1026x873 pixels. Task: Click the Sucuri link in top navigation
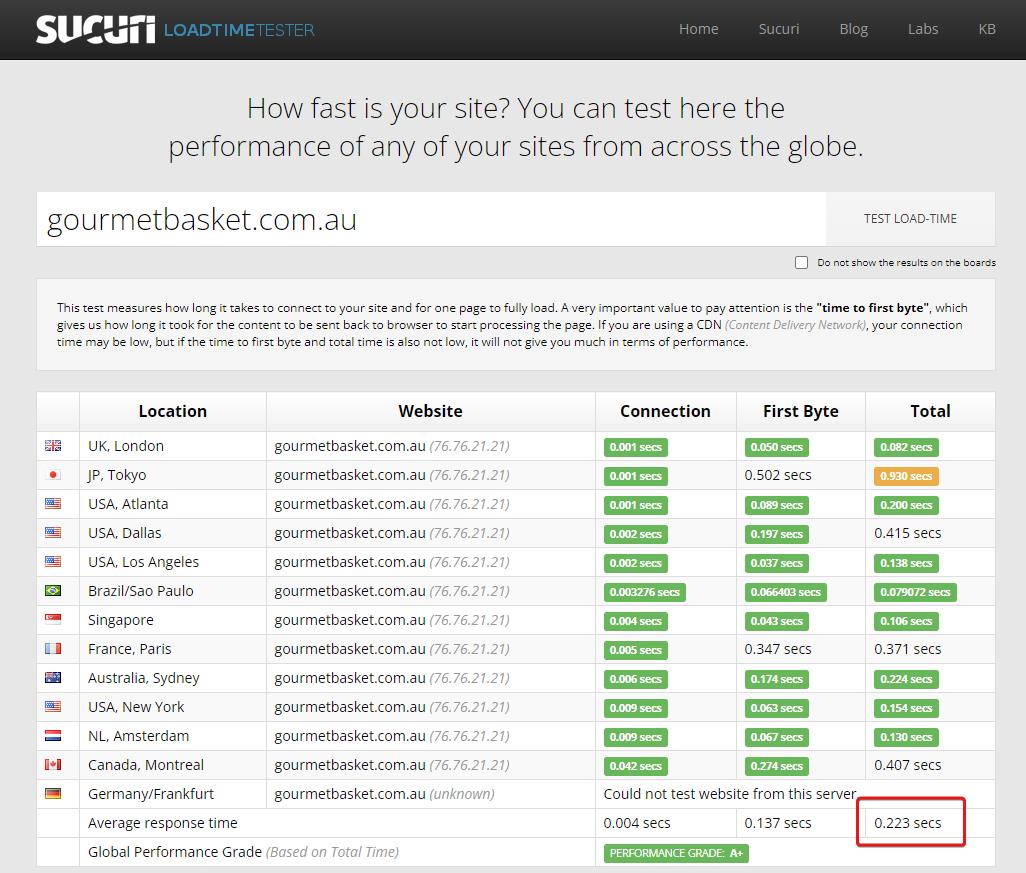click(778, 29)
